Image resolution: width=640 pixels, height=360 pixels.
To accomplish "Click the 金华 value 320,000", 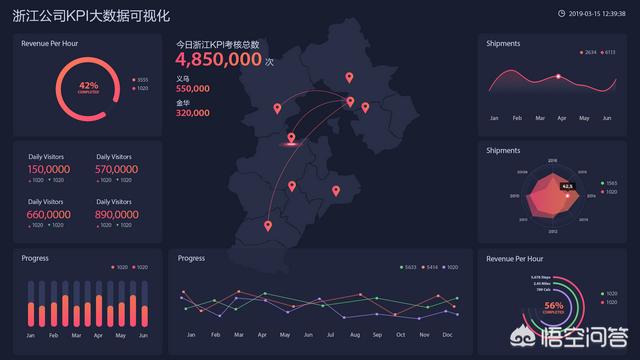I will [x=193, y=113].
